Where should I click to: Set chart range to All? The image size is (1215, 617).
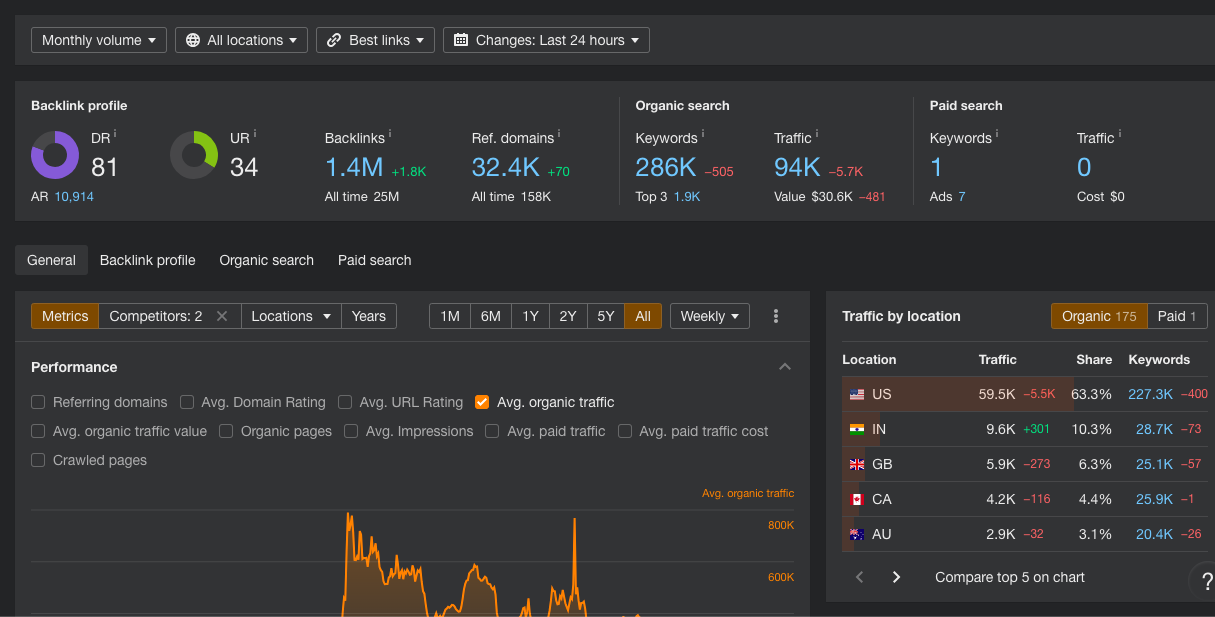pos(643,316)
